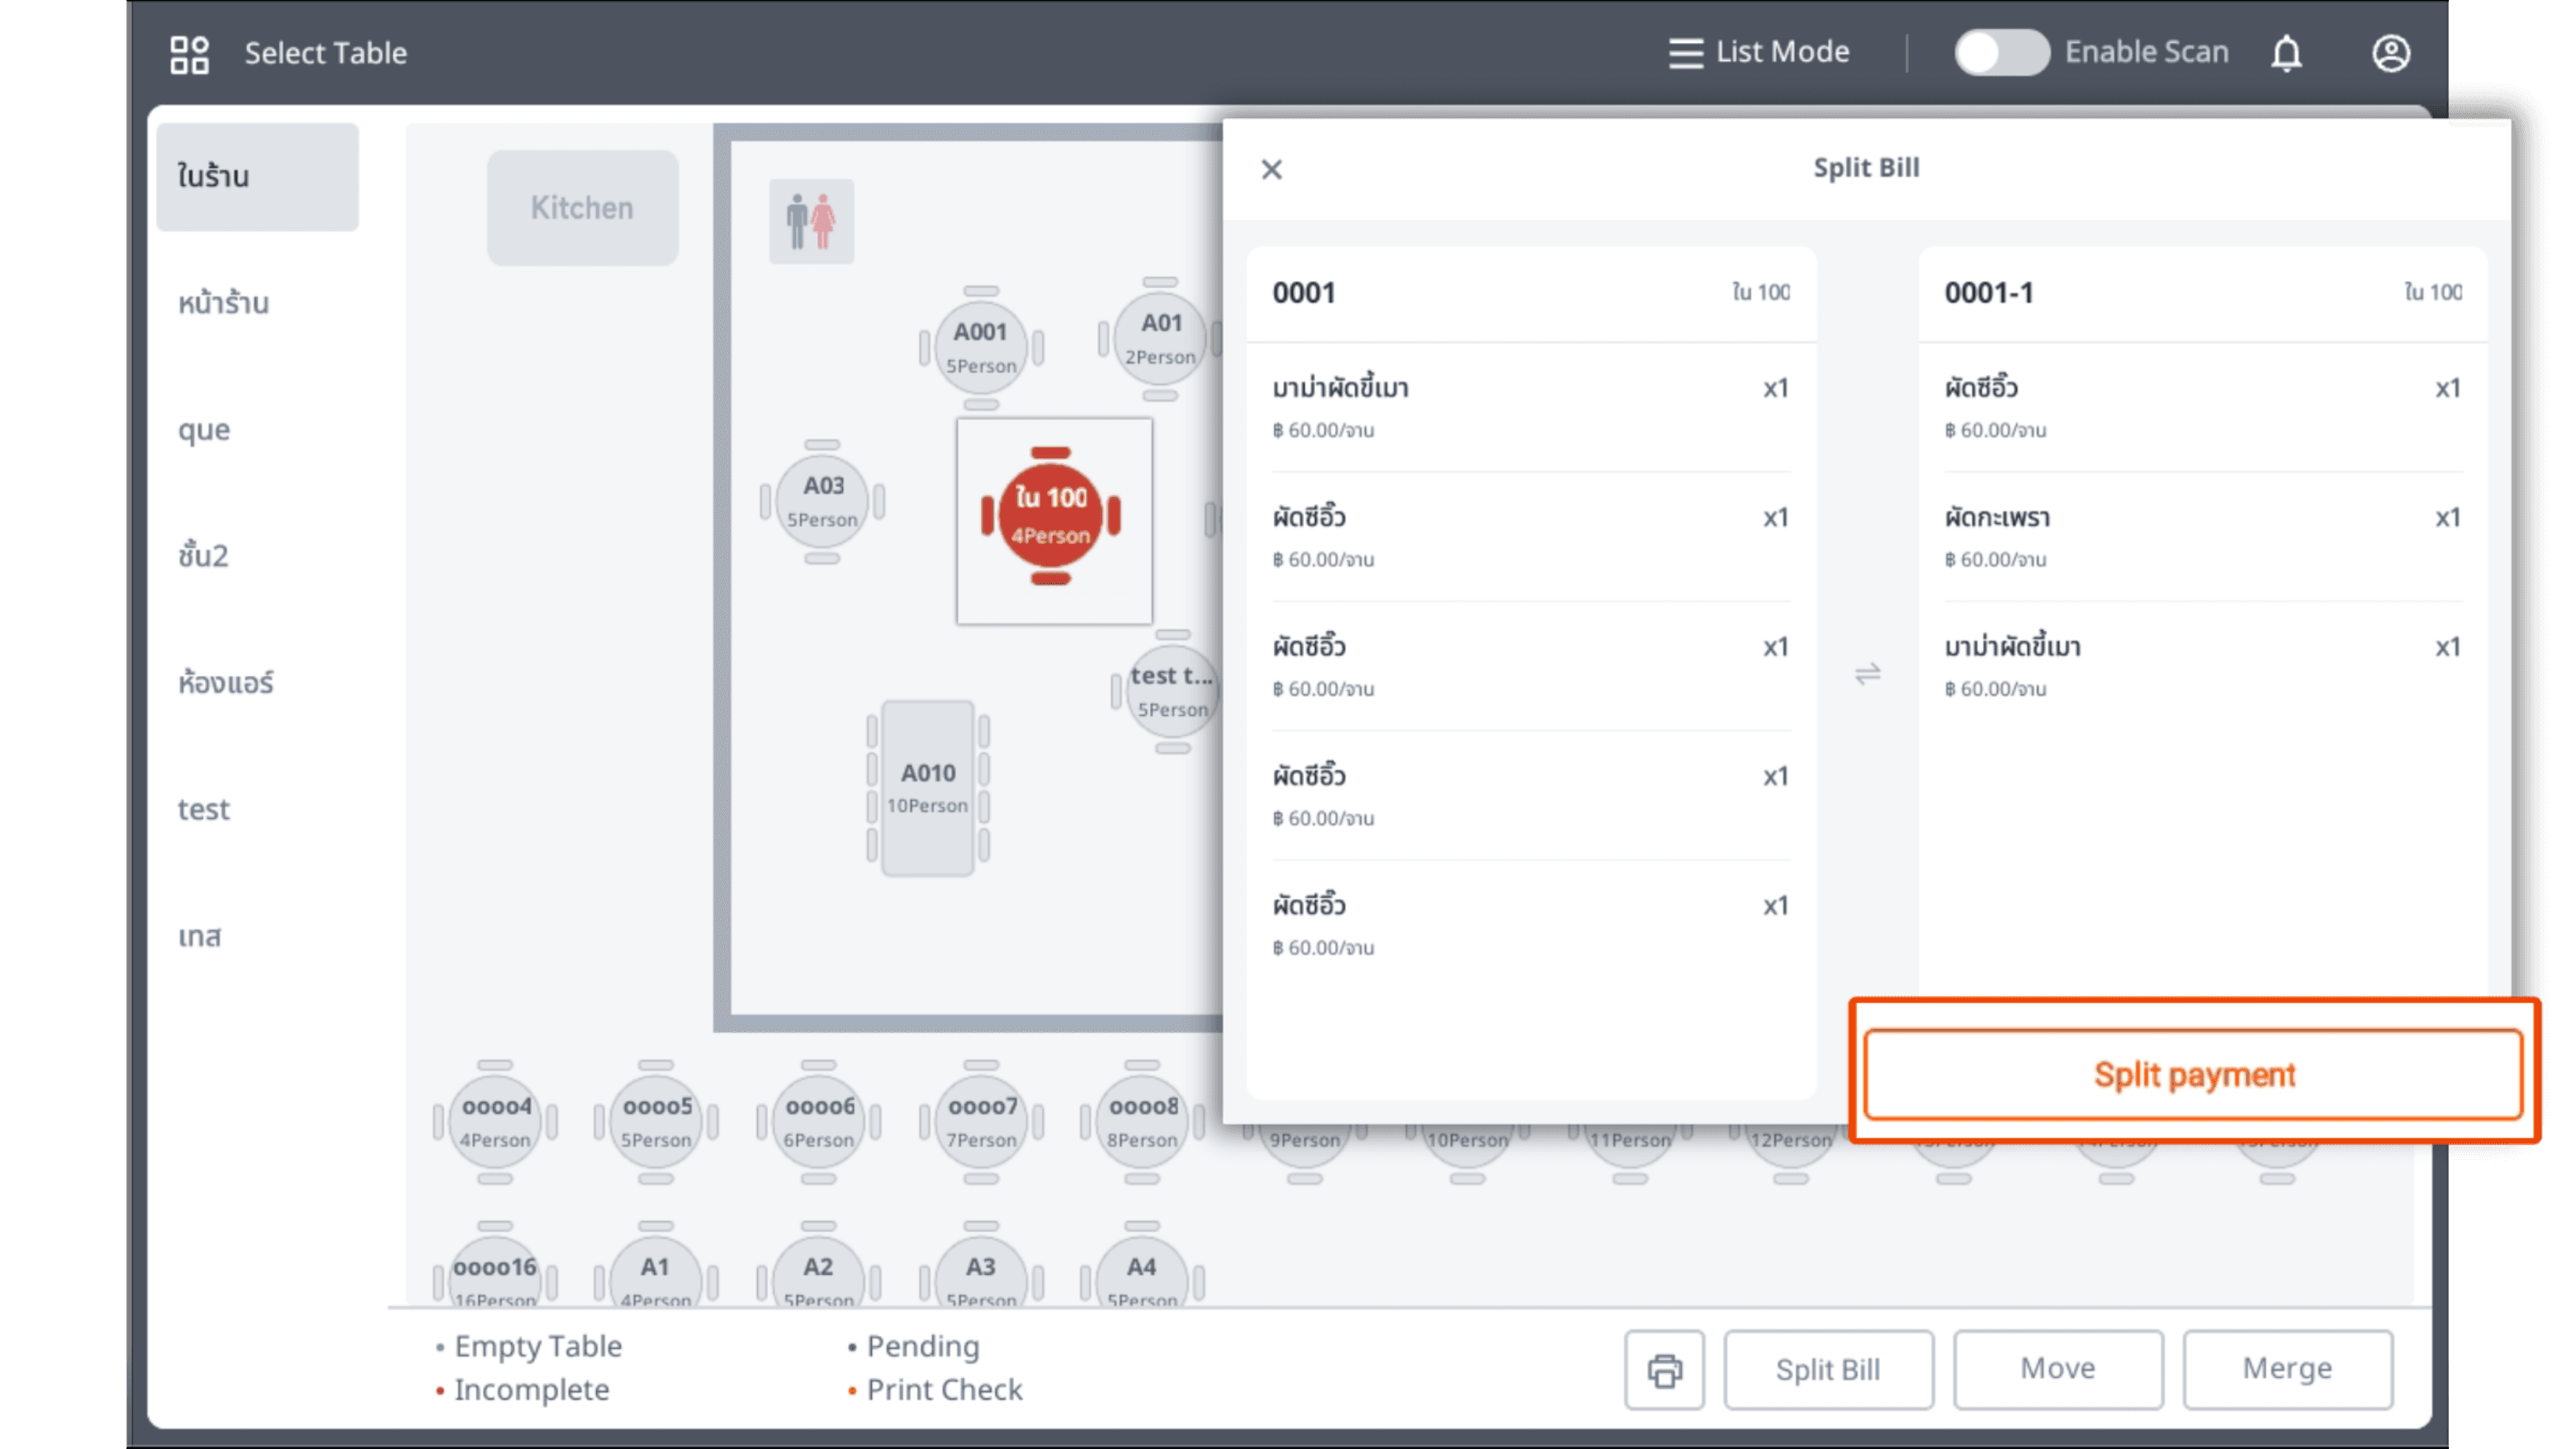
Task: Select the test zone tab
Action: point(257,809)
